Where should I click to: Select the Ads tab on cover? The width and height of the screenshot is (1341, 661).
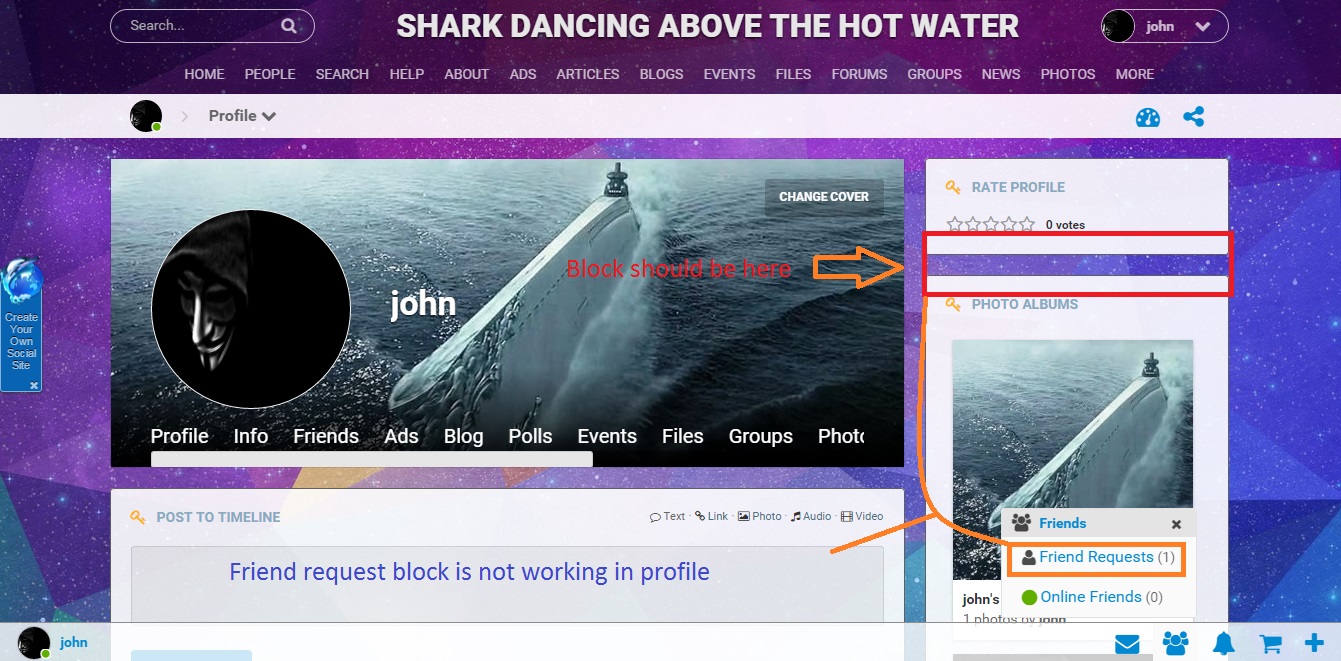pos(401,436)
